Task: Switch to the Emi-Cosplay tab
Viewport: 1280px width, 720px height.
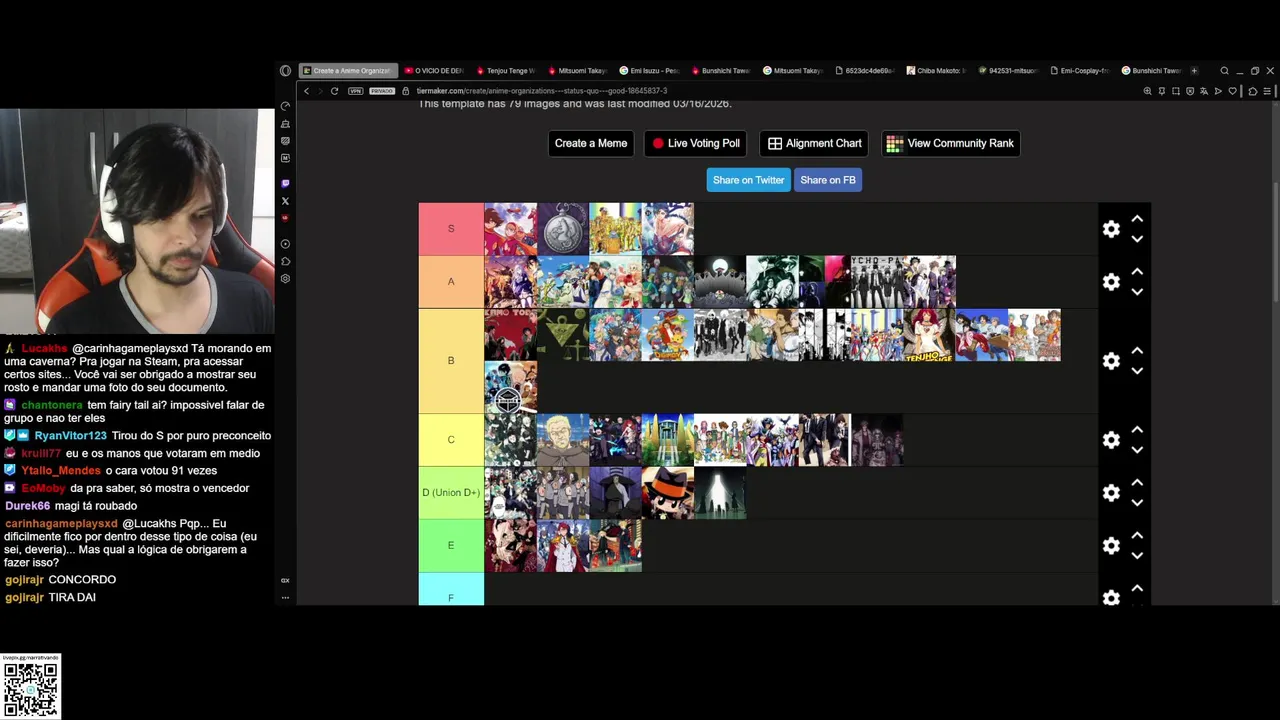Action: [x=1080, y=71]
